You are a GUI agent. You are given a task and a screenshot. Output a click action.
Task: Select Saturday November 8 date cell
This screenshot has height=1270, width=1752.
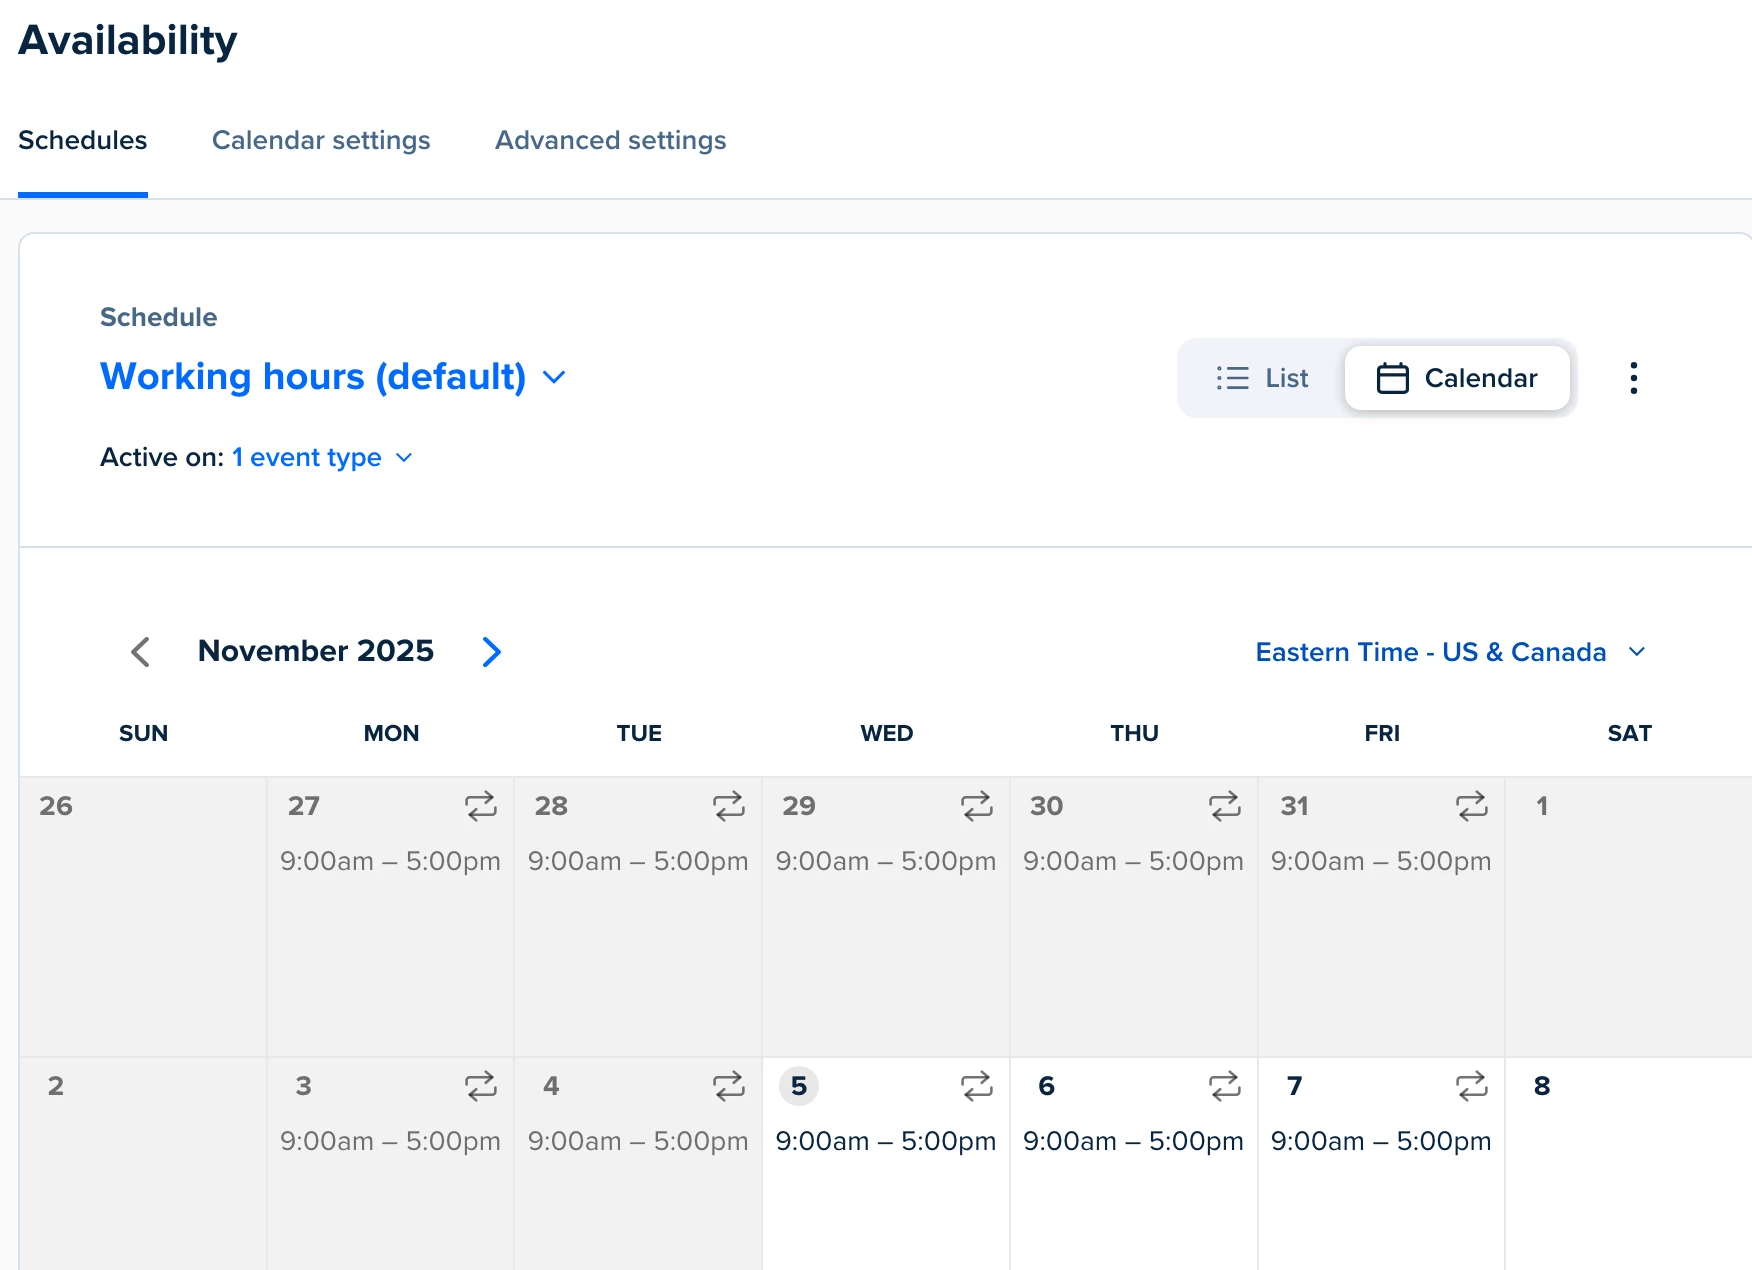click(x=1629, y=1164)
